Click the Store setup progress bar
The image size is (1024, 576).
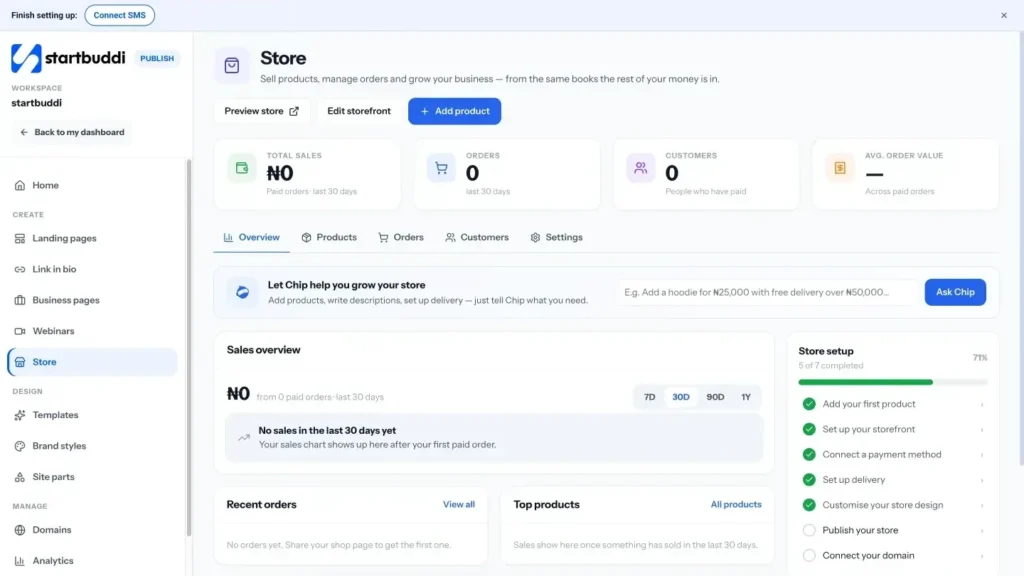coord(893,382)
